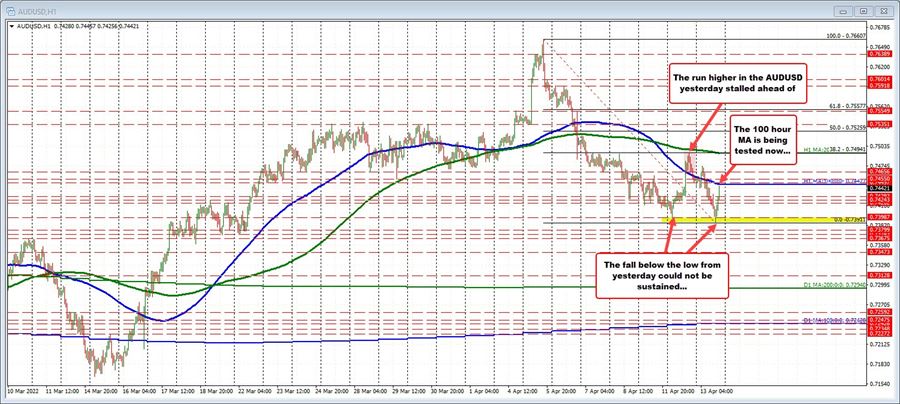Viewport: 900px width, 404px height.
Task: Click the red 0.73128 price level tag
Action: coord(881,275)
